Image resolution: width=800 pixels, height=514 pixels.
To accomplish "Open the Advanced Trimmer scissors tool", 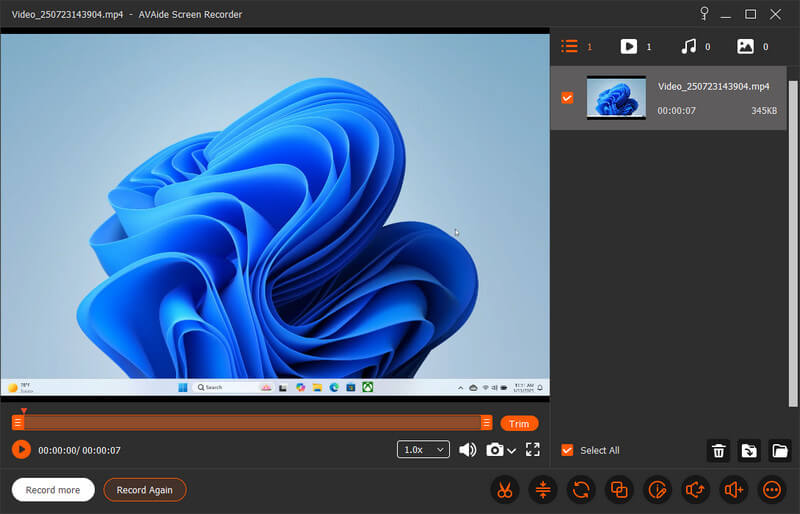I will point(505,490).
